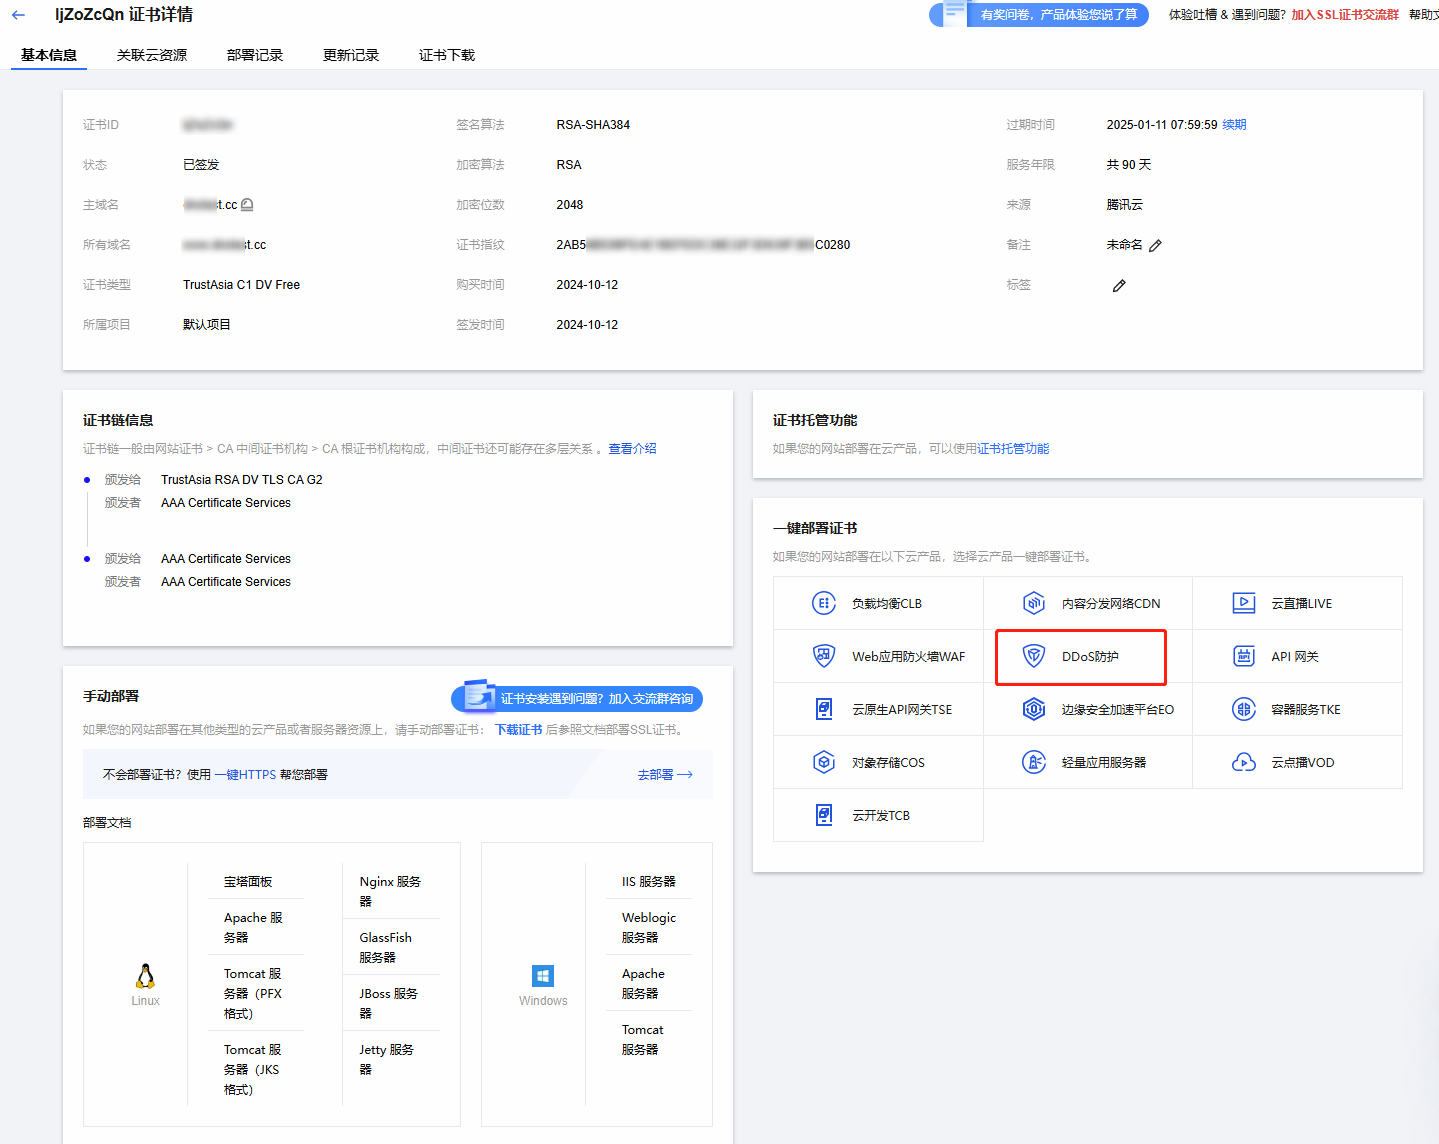Click the 云点播VOD icon
The height and width of the screenshot is (1144, 1439).
pyautogui.click(x=1244, y=762)
